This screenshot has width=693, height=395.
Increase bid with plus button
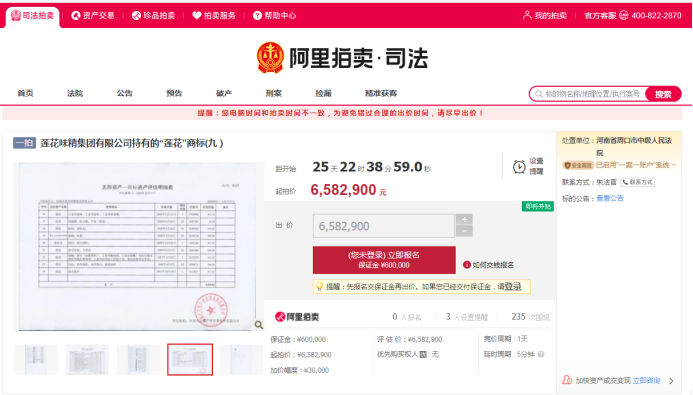tap(464, 220)
